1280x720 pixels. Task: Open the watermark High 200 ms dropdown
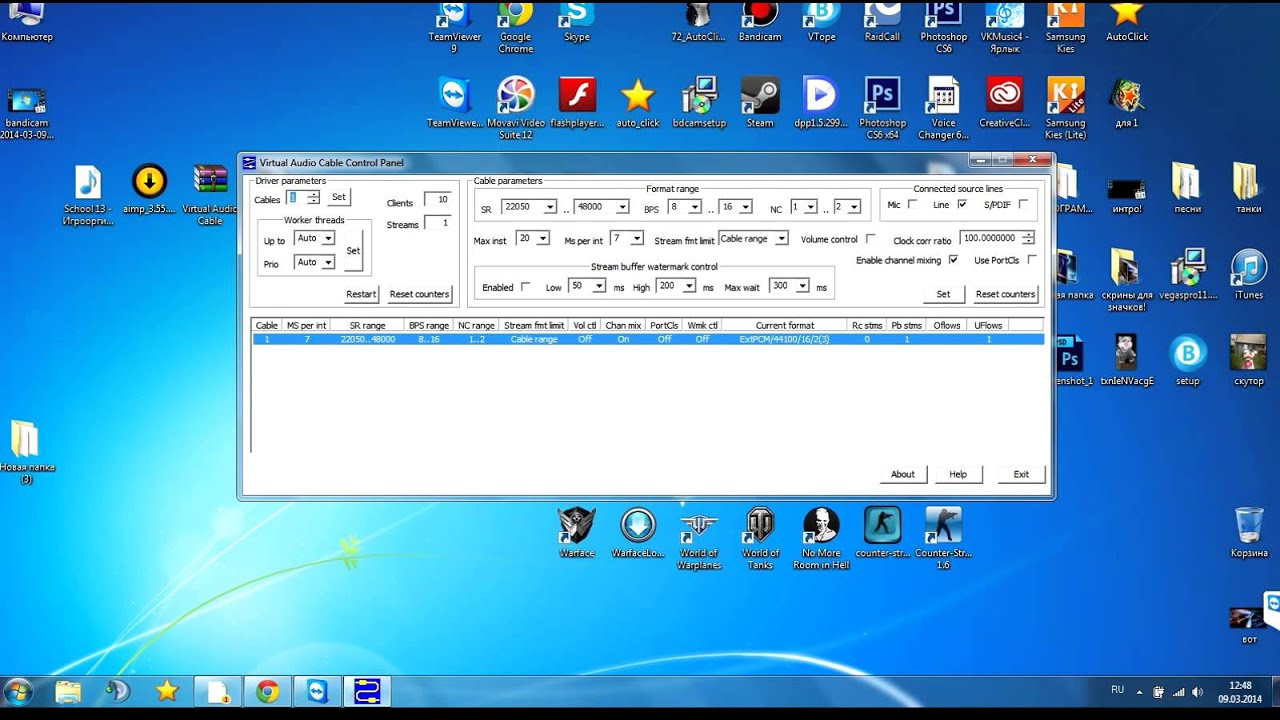click(x=689, y=286)
